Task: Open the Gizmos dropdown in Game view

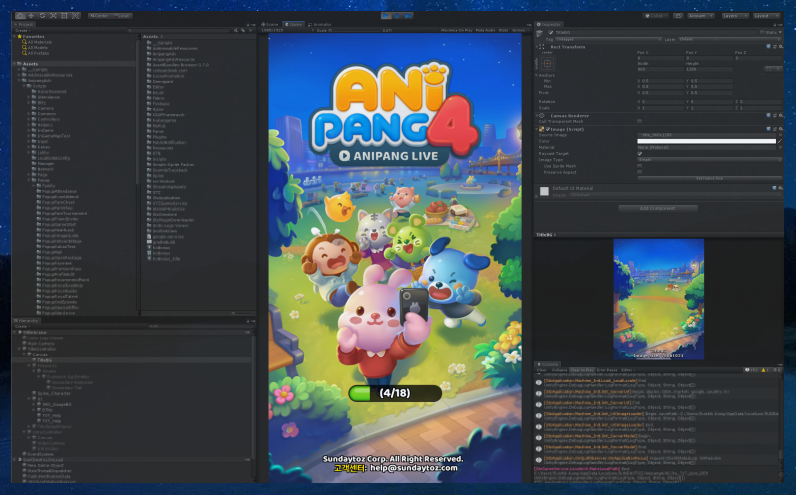Action: point(518,30)
